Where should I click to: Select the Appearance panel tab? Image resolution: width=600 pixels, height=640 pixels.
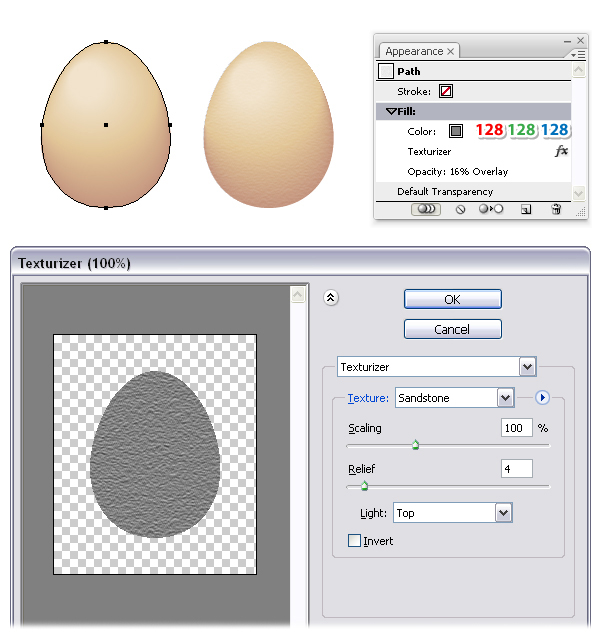coord(414,51)
